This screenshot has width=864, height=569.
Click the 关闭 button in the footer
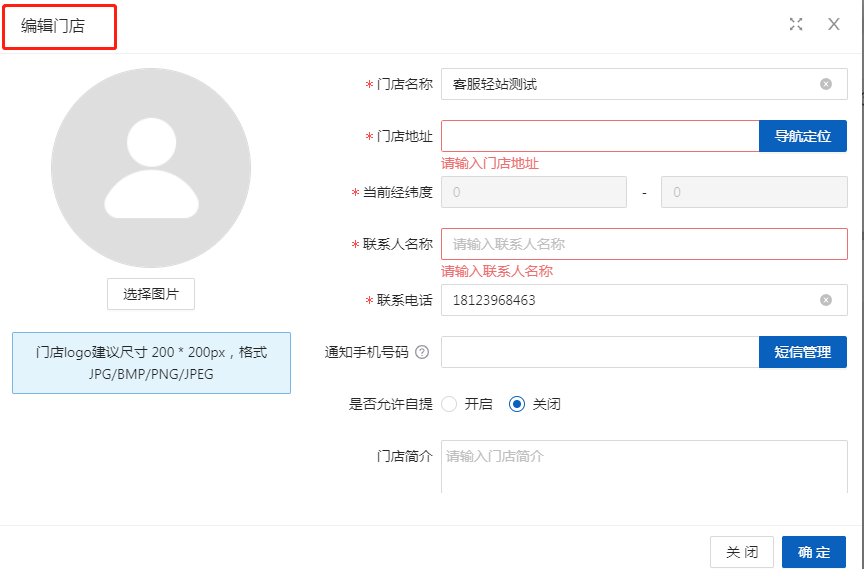(742, 552)
